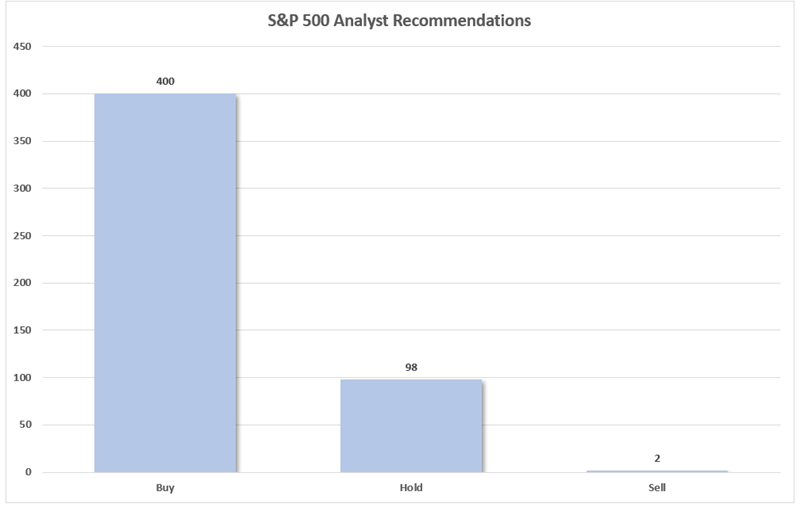The height and width of the screenshot is (507, 800).
Task: Click the 0 baseline axis label
Action: point(28,472)
